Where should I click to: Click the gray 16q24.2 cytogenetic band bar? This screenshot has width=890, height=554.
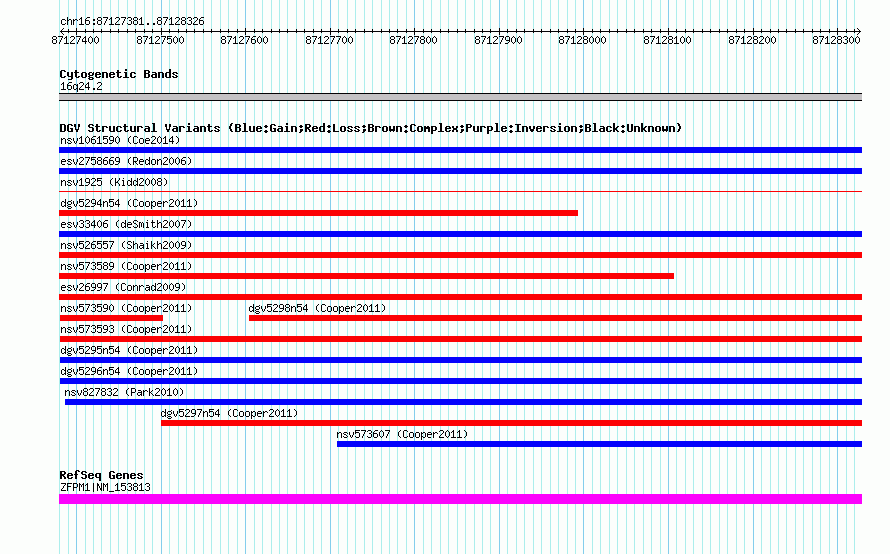point(460,97)
